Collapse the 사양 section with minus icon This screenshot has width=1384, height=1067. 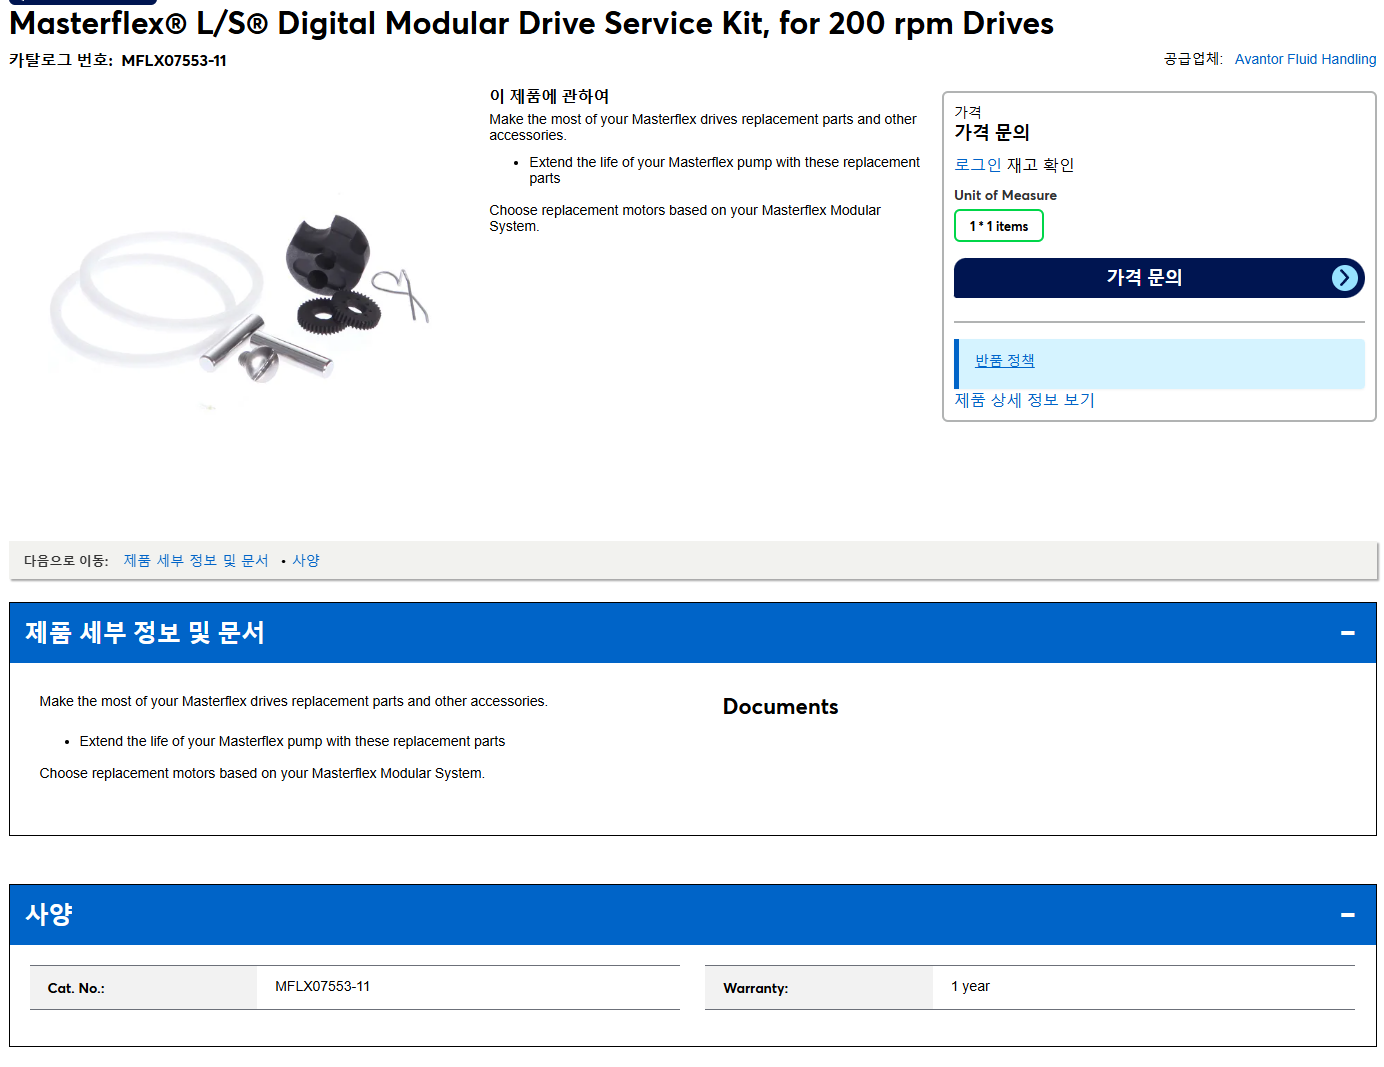(1347, 915)
